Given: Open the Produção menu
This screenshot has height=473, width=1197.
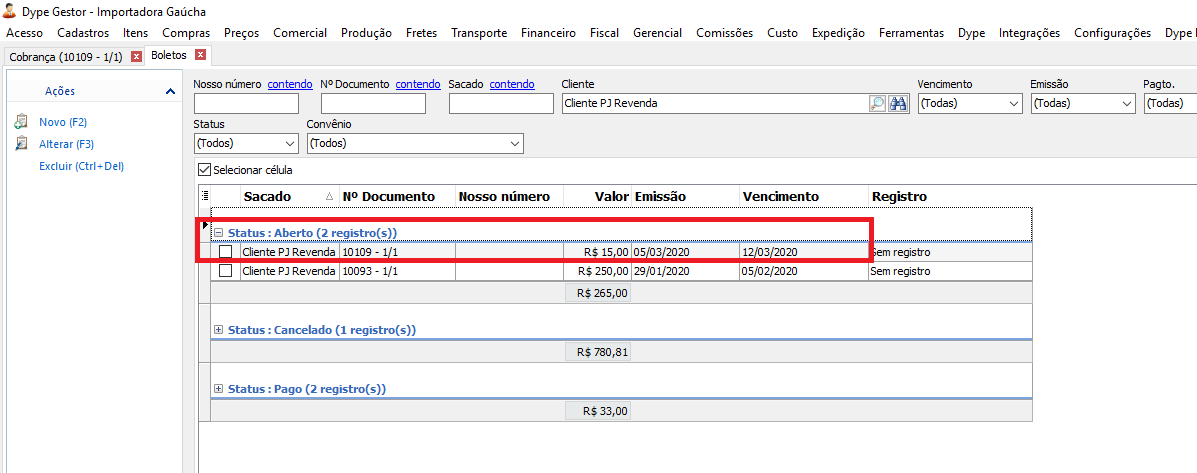Looking at the screenshot, I should tap(366, 33).
